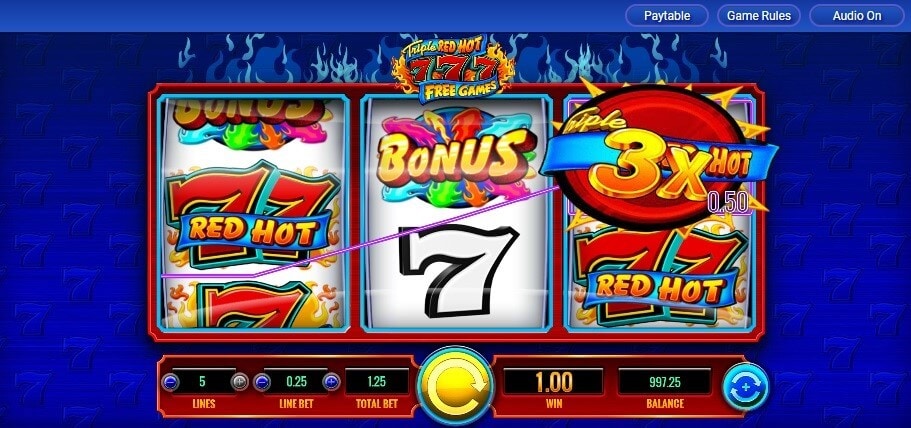The height and width of the screenshot is (428, 911).
Task: Click the Red Hot 77 on left reel
Action: 253,216
